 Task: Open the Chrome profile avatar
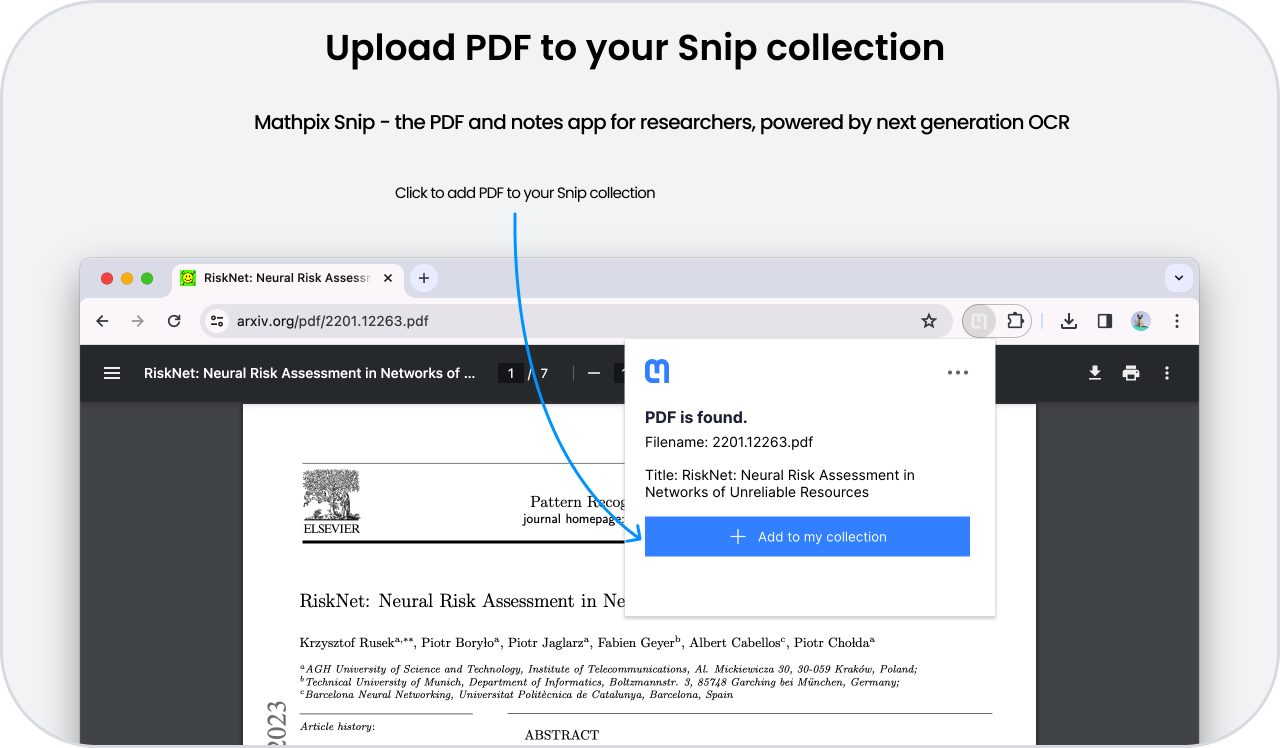(x=1141, y=321)
